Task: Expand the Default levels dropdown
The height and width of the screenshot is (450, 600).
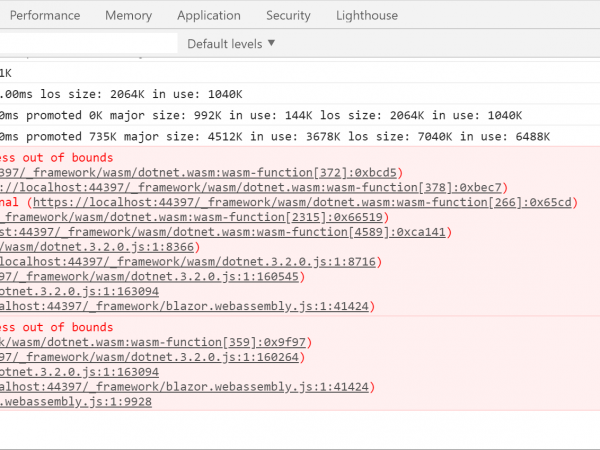Action: [231, 44]
